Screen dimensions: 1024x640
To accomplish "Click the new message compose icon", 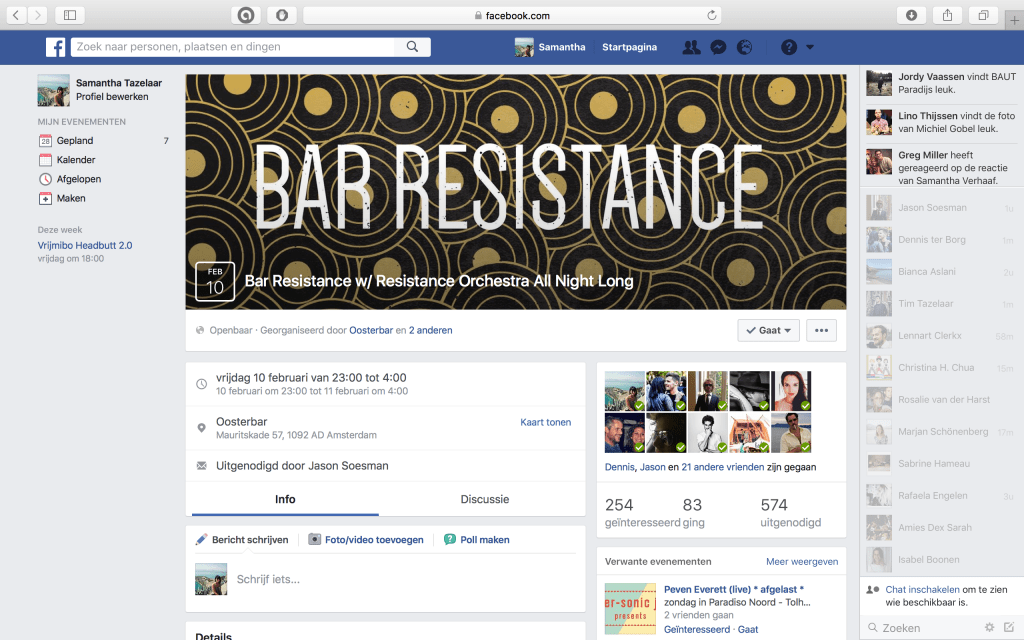I will pos(1008,627).
